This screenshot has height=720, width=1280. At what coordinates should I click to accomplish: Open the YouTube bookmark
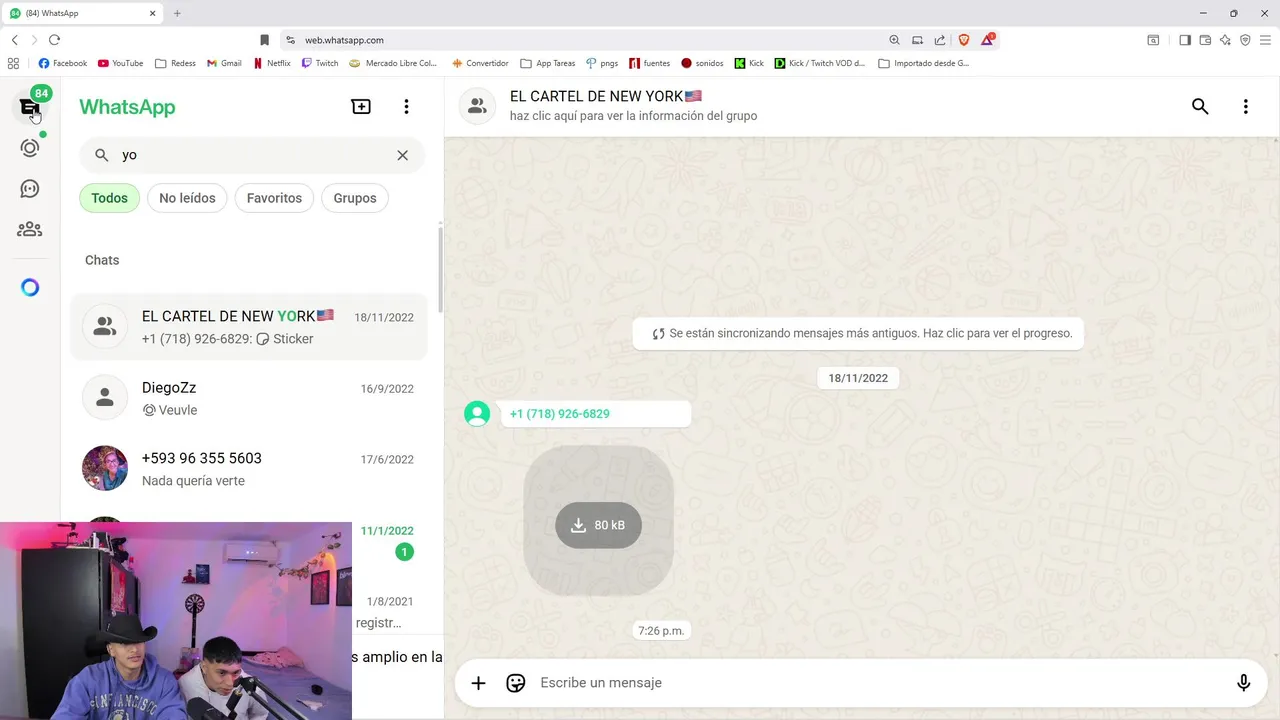coord(121,63)
